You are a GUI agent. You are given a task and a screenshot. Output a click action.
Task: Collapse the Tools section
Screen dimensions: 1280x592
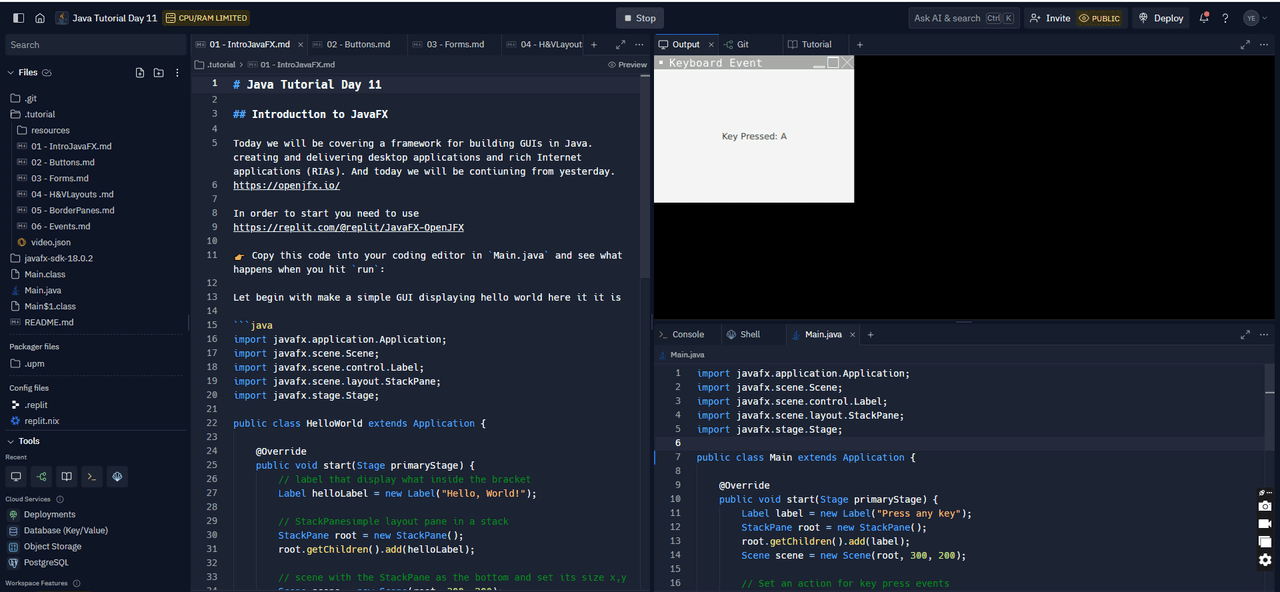(11, 441)
